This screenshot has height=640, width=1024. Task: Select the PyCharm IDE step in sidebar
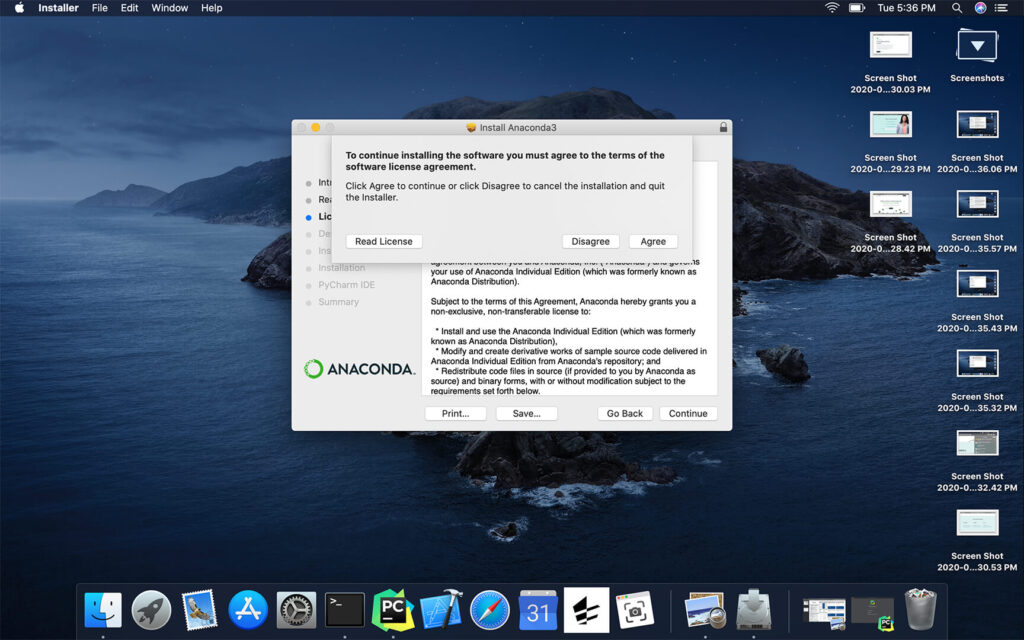(x=347, y=285)
